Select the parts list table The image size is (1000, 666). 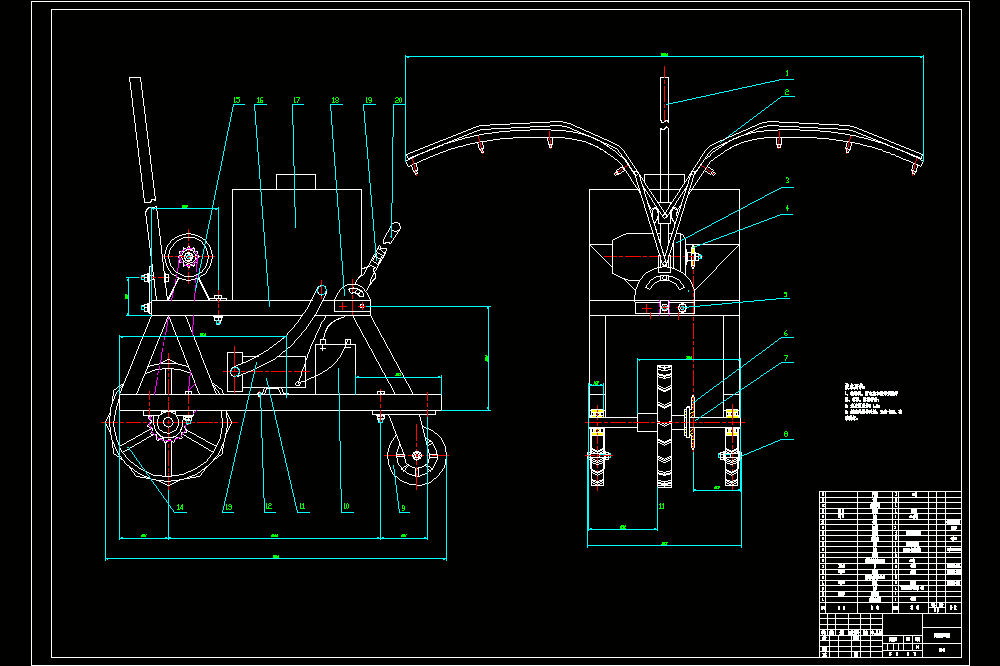click(890, 552)
